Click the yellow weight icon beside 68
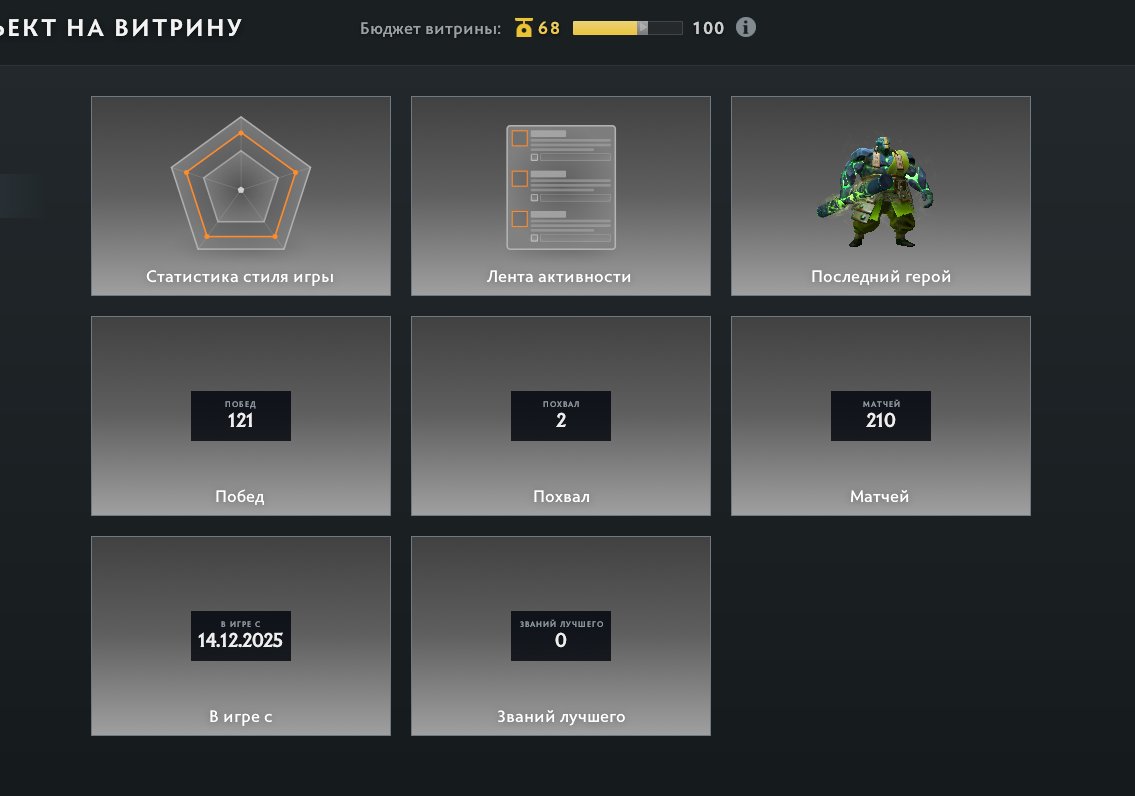Image resolution: width=1135 pixels, height=796 pixels. 524,28
